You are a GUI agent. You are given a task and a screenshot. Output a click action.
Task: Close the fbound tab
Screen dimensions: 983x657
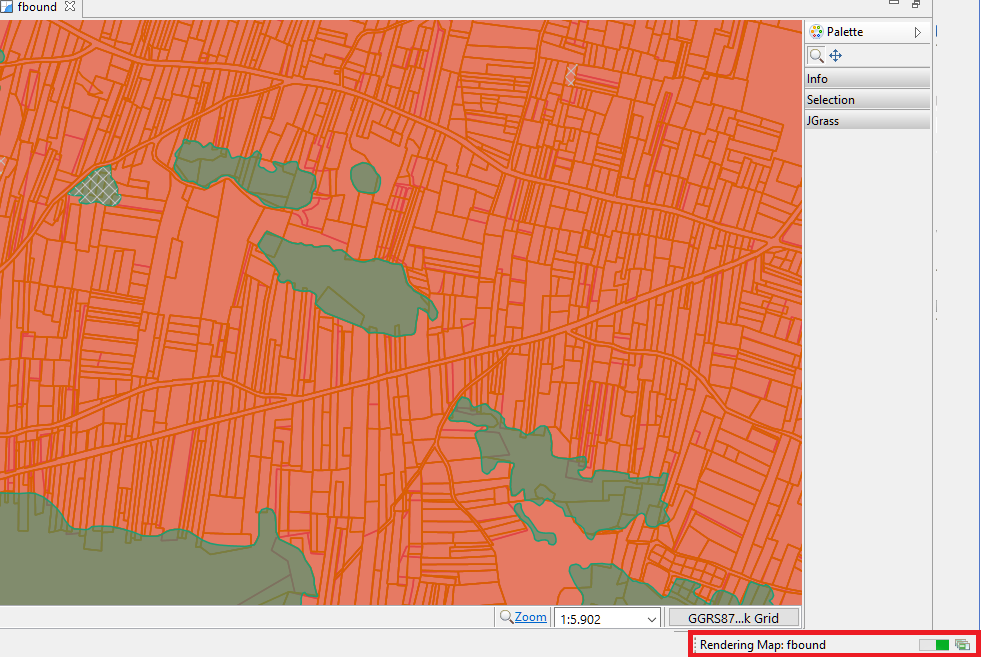70,6
